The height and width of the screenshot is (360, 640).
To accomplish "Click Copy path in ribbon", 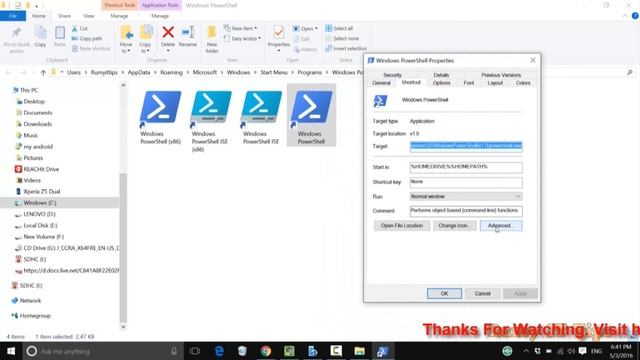I will [87, 38].
